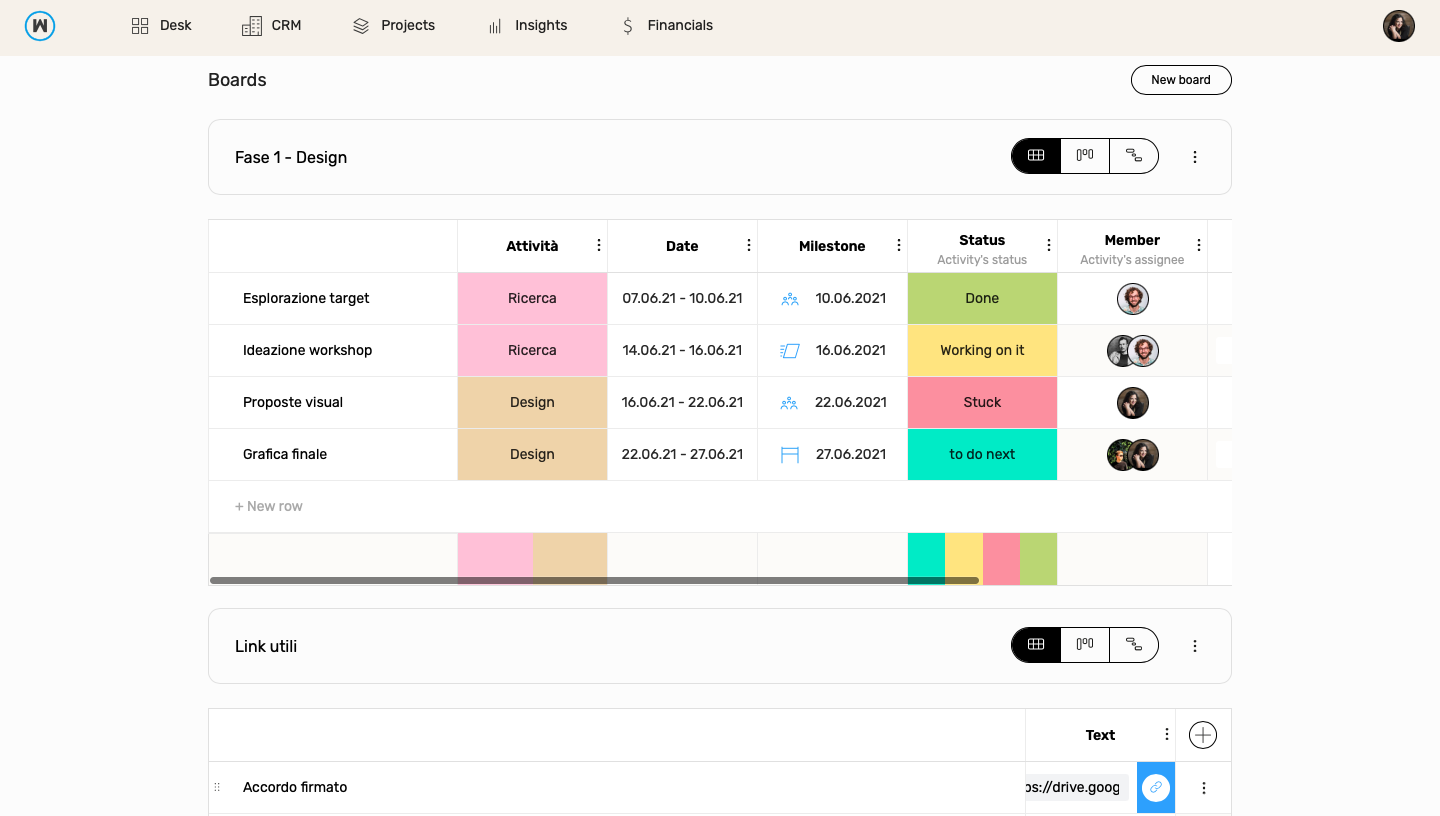Click the send milestone icon beside 16.06.2021
The image size is (1440, 816).
coord(788,350)
